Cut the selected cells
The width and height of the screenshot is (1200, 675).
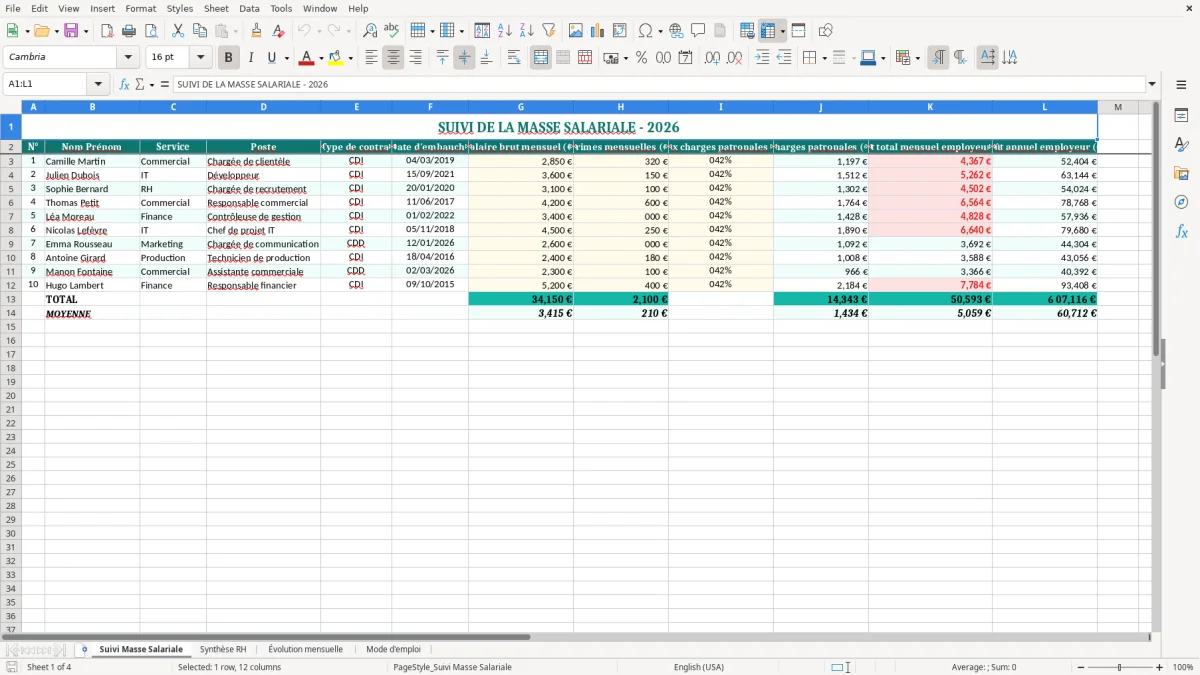coord(177,31)
